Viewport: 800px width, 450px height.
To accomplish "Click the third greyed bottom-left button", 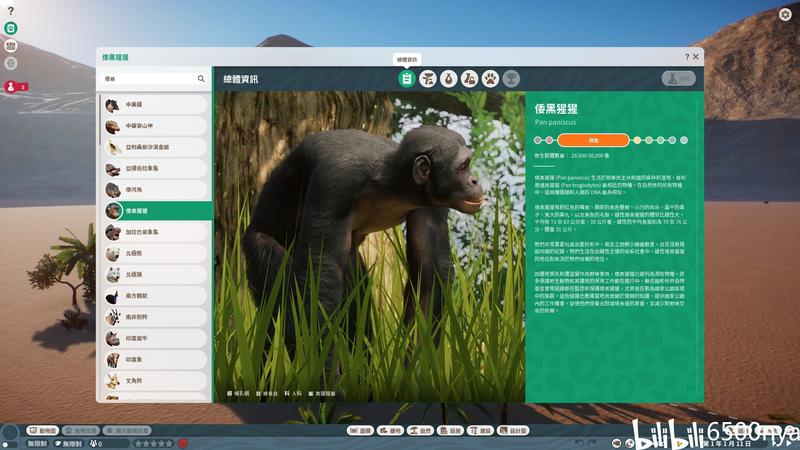I will click(x=127, y=431).
